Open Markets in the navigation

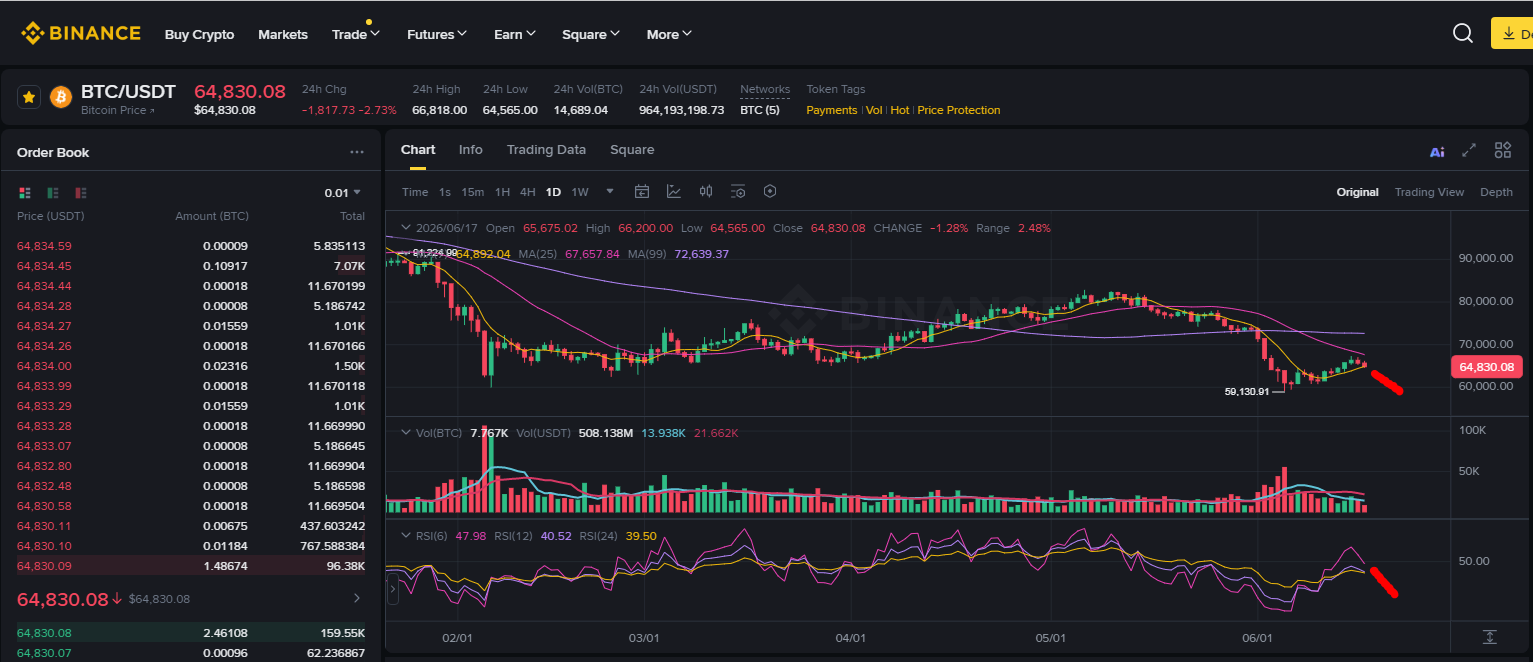[x=283, y=34]
